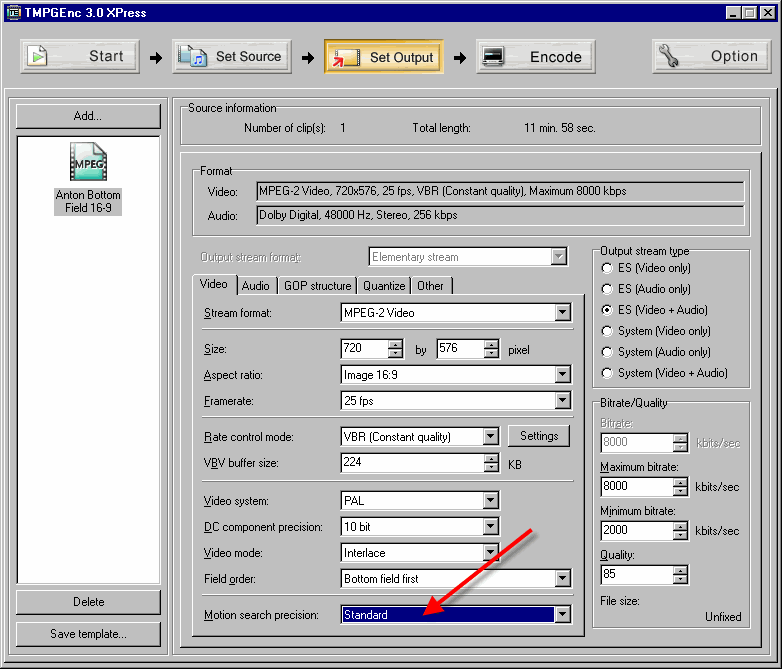Open the Stream format dropdown

pos(563,313)
